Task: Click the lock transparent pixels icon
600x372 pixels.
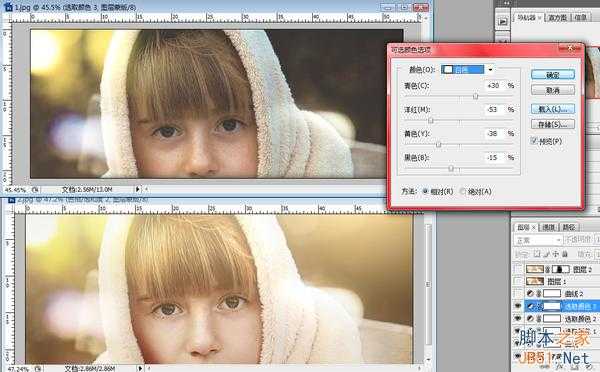Action: pos(537,253)
